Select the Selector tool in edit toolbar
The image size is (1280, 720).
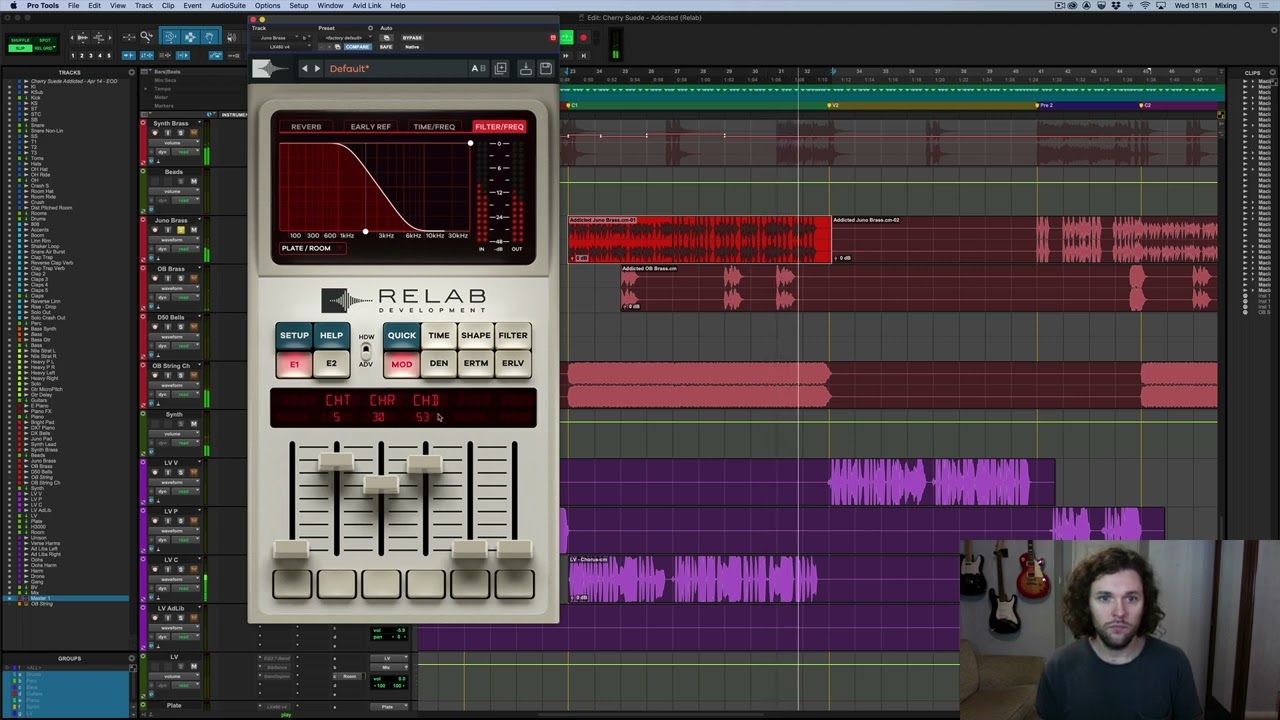coord(190,37)
